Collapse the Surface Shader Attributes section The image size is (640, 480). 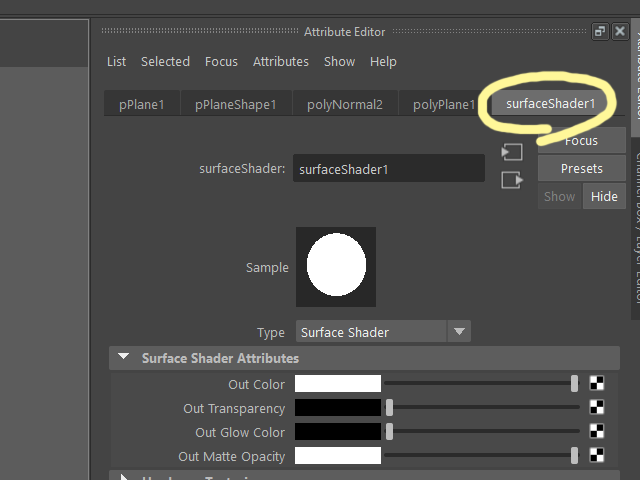pos(123,357)
